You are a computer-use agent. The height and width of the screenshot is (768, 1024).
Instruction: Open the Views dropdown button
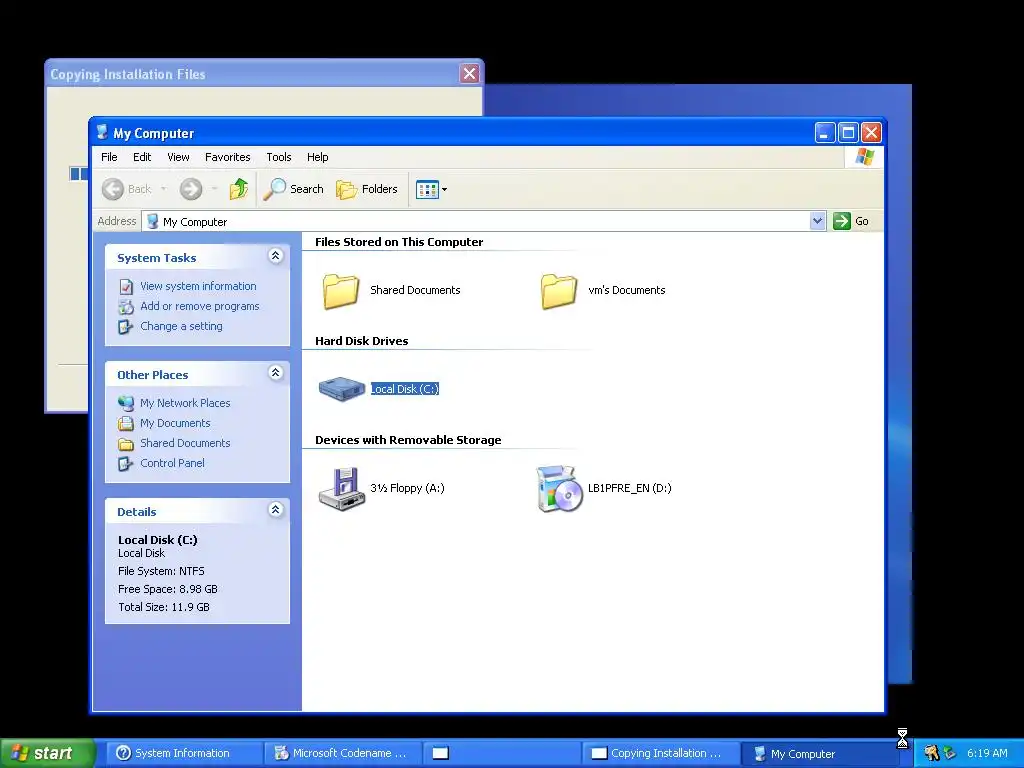coord(431,189)
